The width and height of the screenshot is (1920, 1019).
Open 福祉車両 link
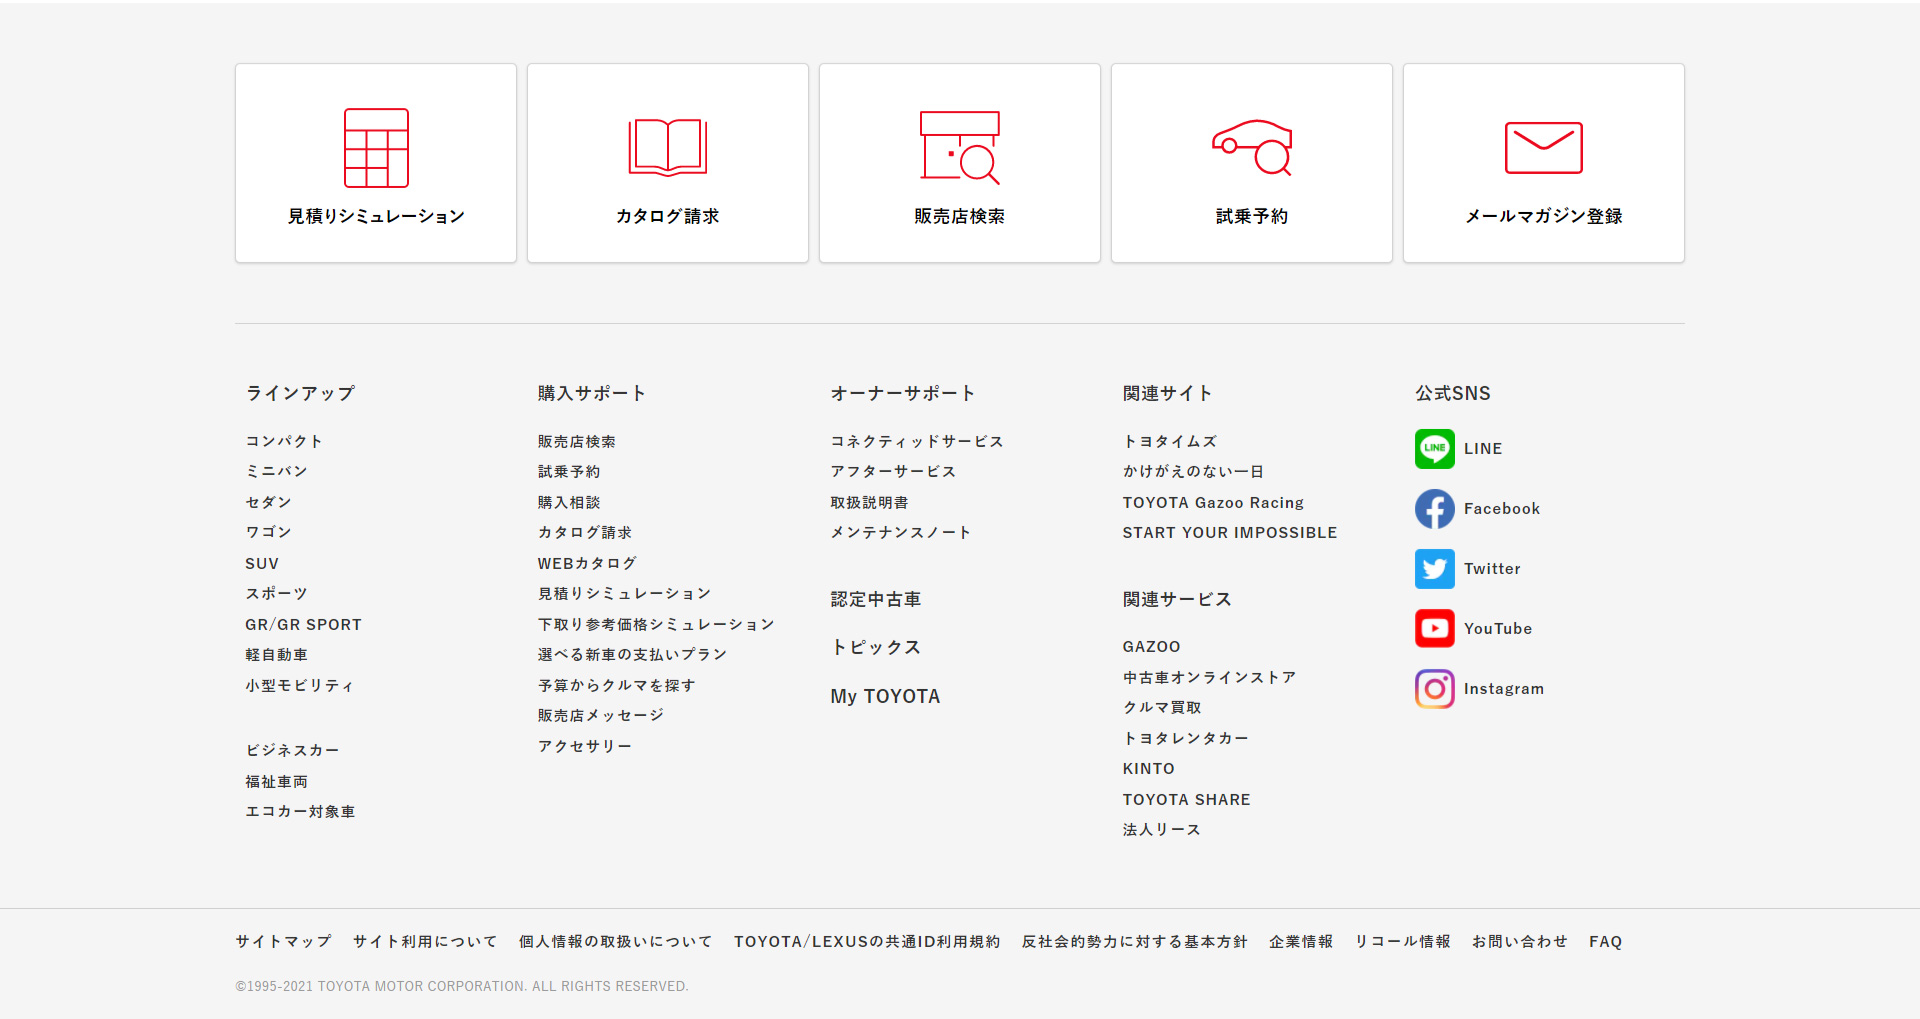[277, 782]
